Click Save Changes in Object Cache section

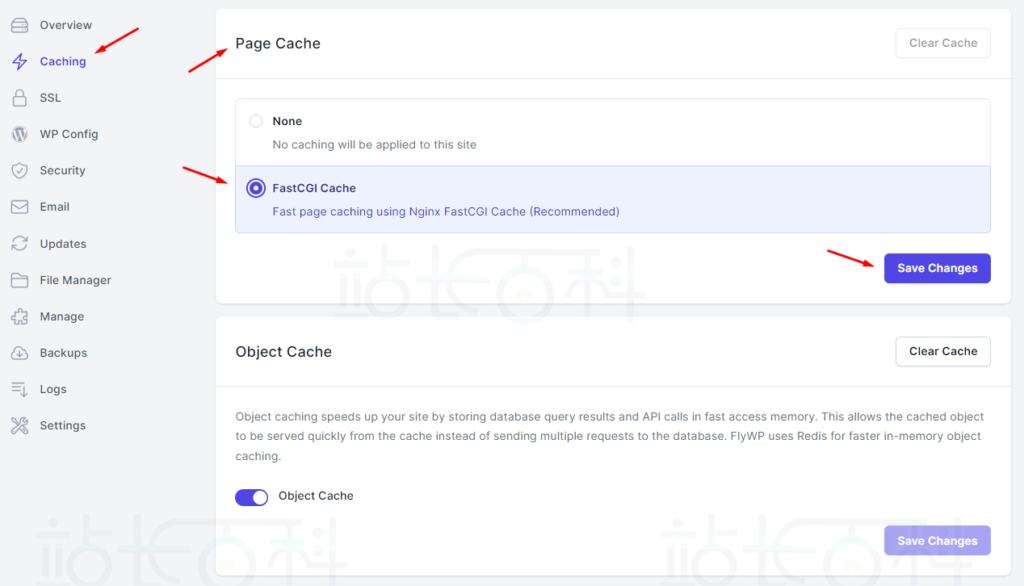point(937,541)
